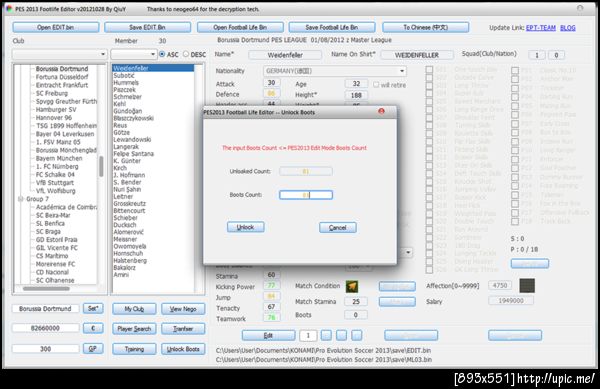Image resolution: width=600 pixels, height=389 pixels.
Task: Select SL Benfica in the club tree
Action: click(x=50, y=223)
